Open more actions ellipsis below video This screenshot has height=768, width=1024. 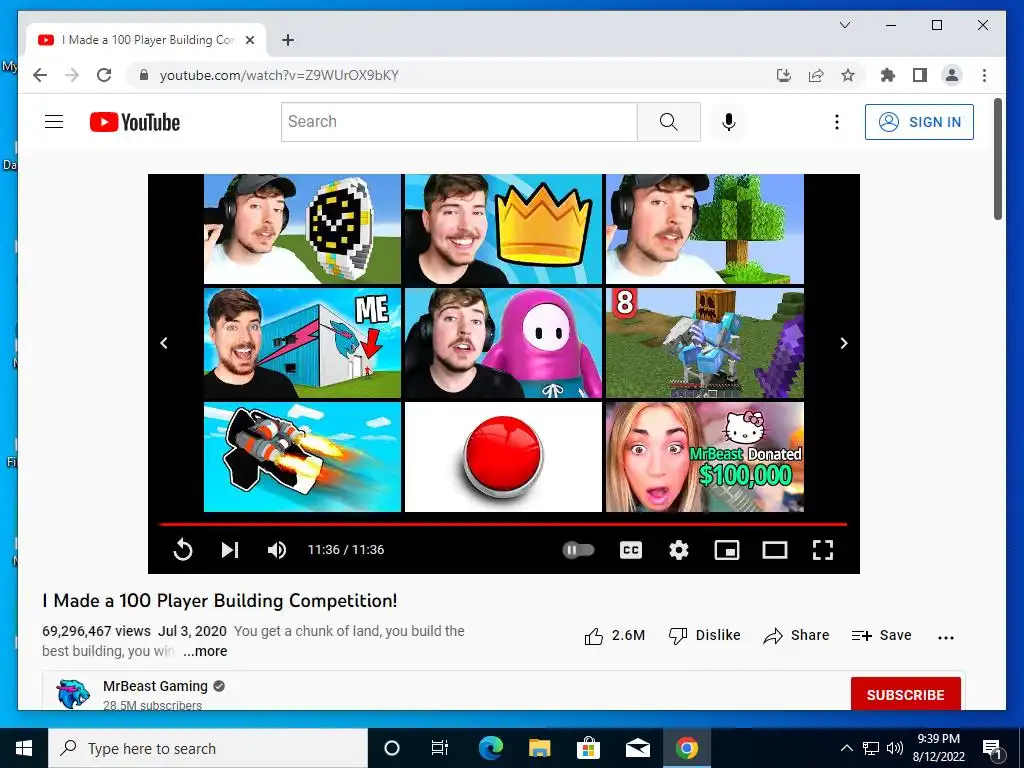pos(946,637)
